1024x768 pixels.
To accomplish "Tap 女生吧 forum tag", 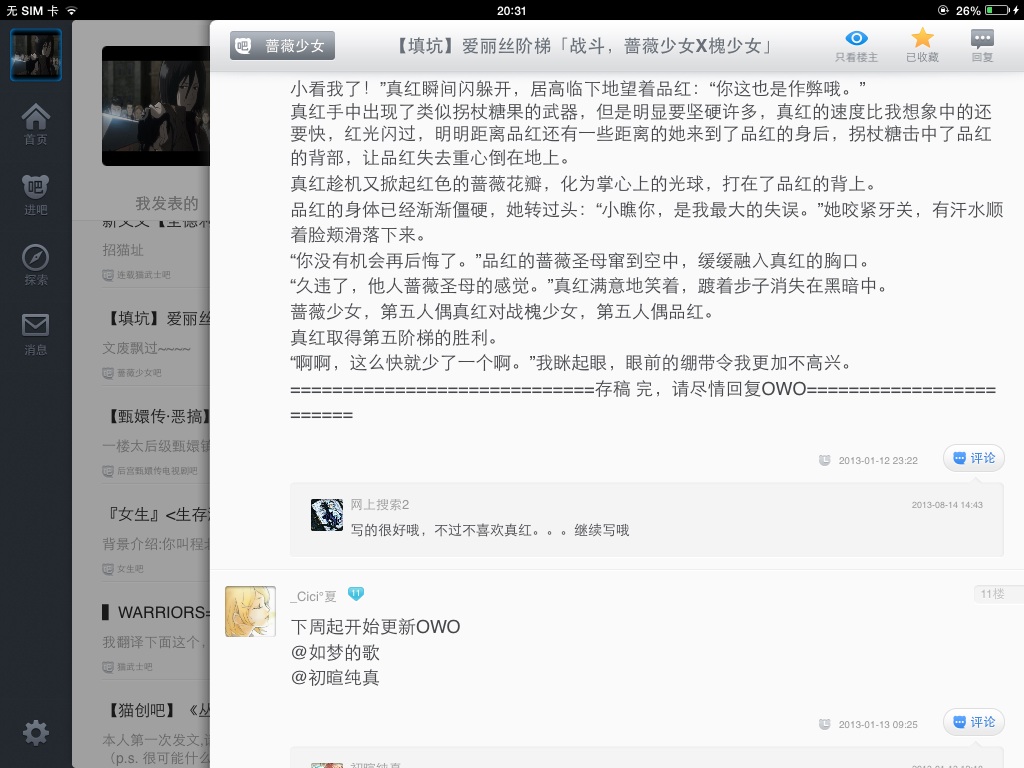I will tap(123, 569).
